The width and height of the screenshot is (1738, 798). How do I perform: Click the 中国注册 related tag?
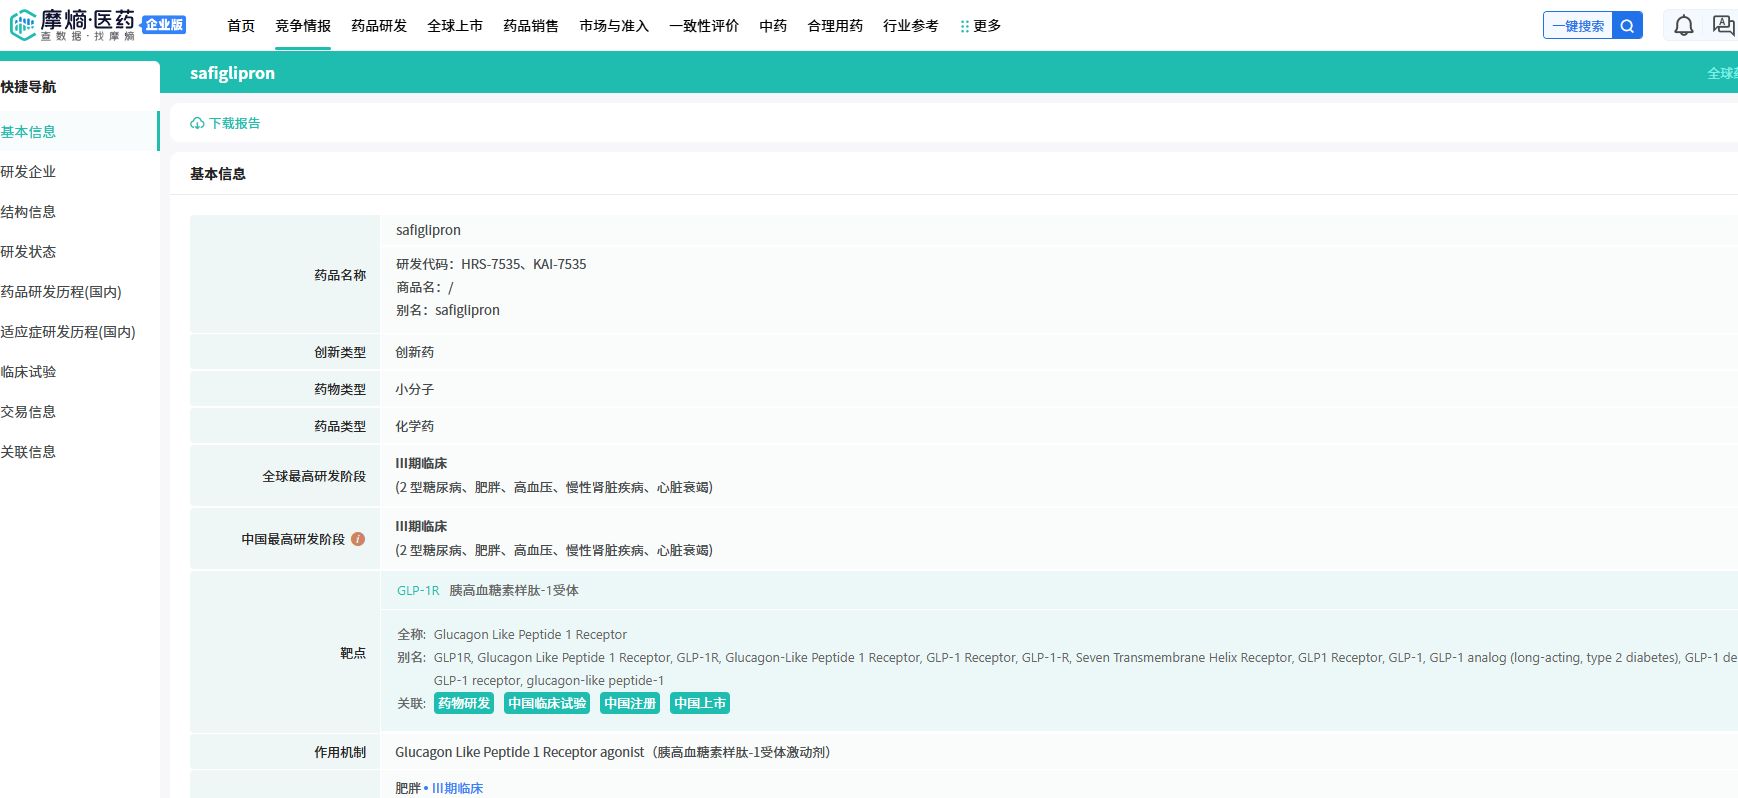[x=630, y=703]
